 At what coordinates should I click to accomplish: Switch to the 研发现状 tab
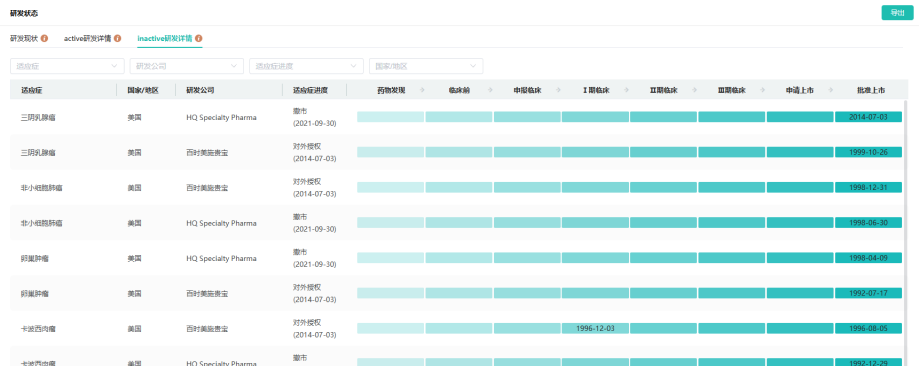pyautogui.click(x=24, y=38)
